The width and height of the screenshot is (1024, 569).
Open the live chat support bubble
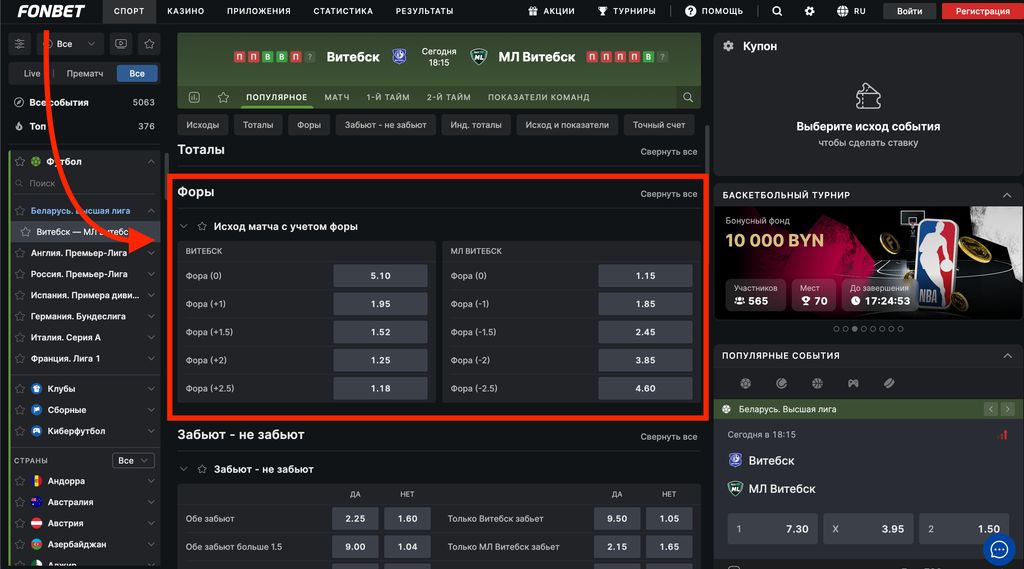pos(998,548)
